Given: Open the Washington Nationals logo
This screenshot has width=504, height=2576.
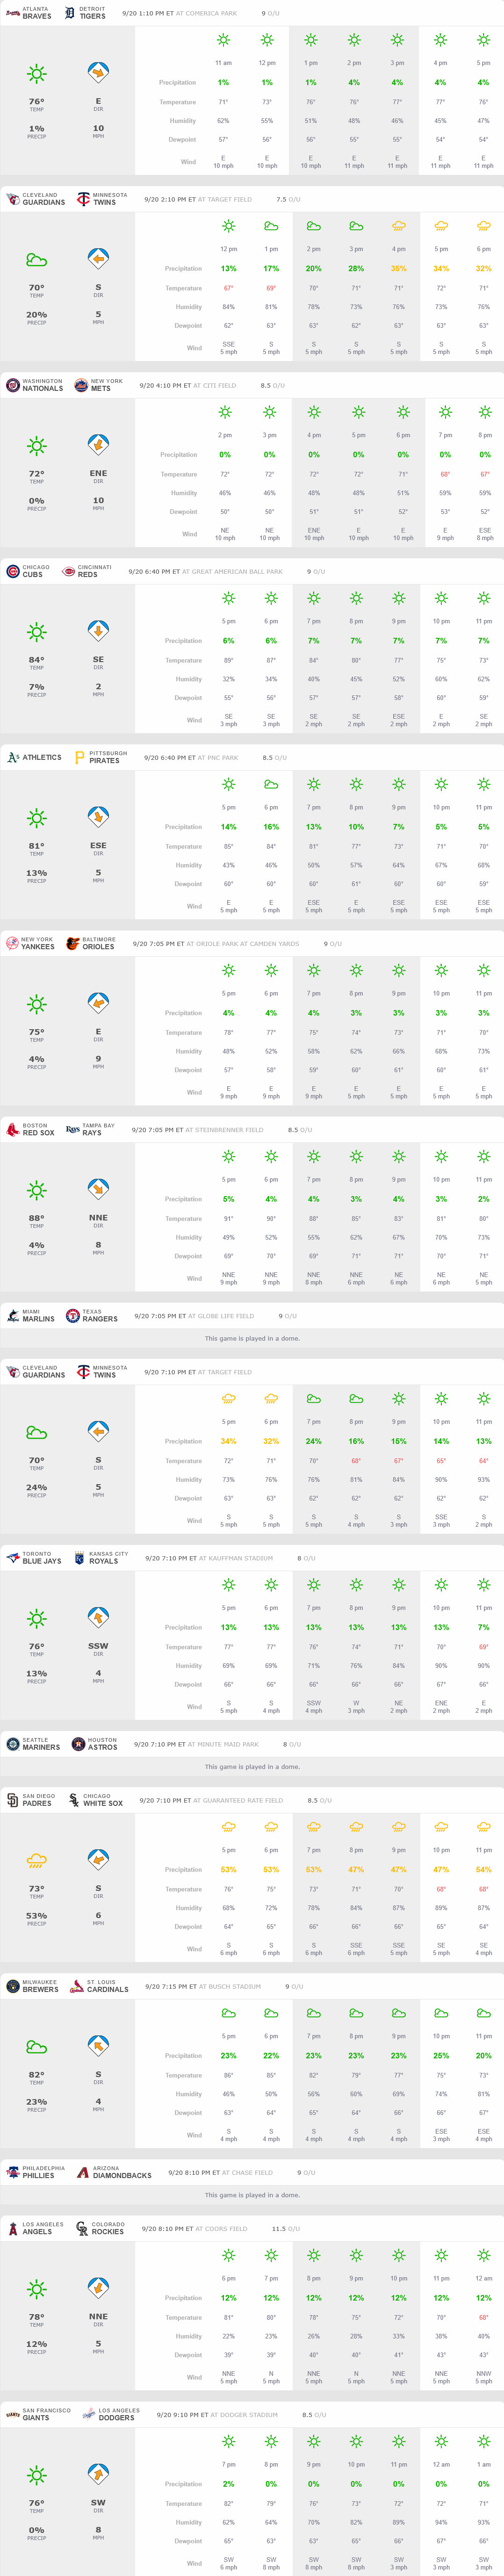Looking at the screenshot, I should click(13, 385).
